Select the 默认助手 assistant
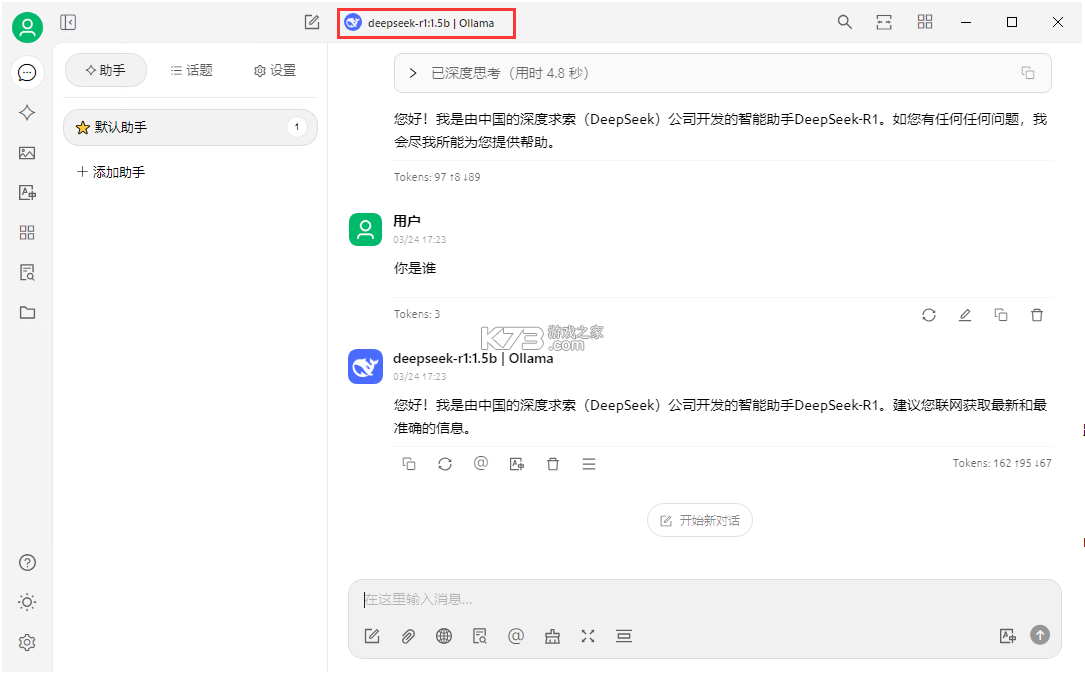Screen dimensions: 1085x676 (190, 127)
